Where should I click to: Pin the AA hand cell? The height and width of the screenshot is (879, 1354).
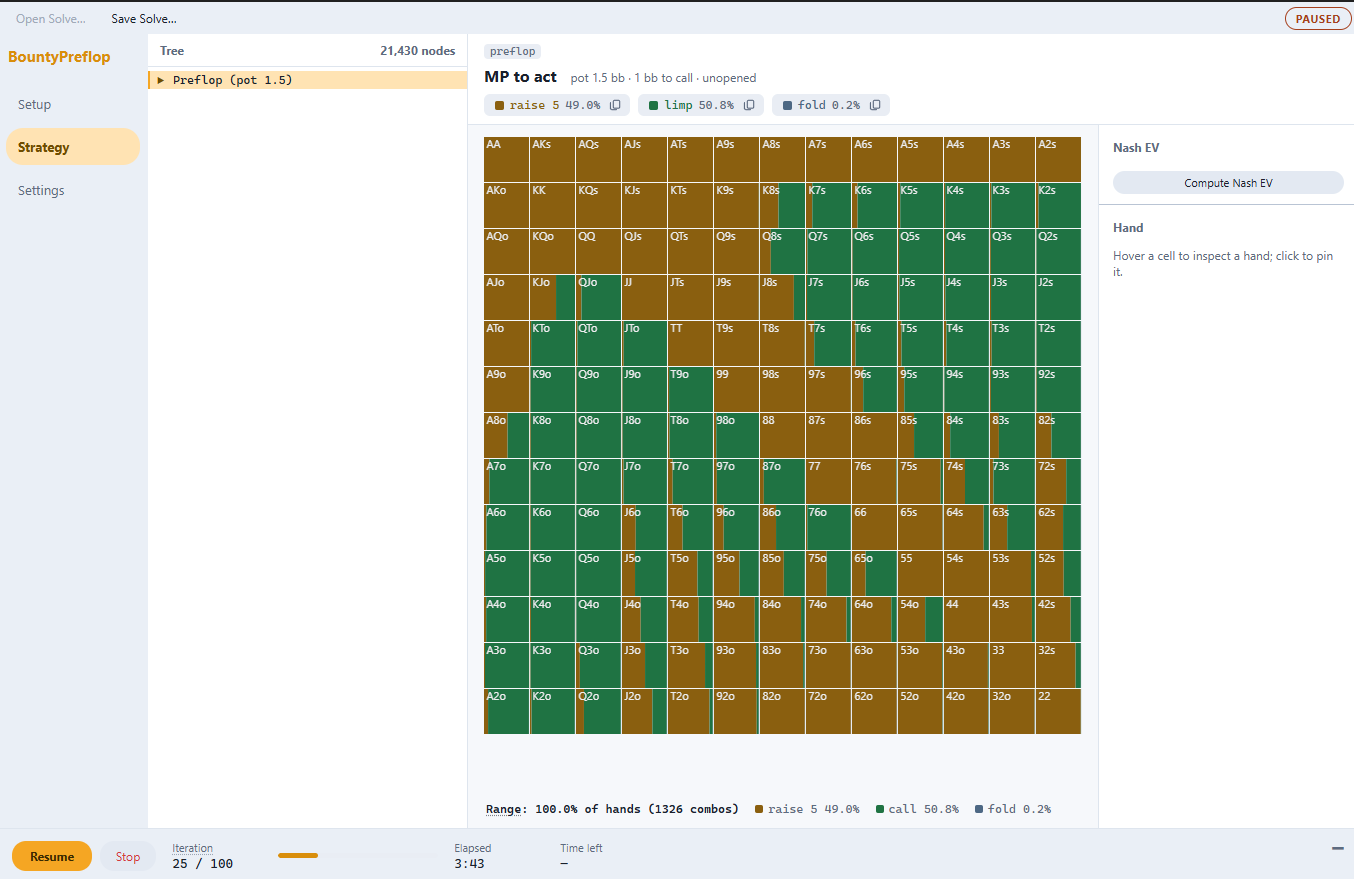tap(507, 159)
